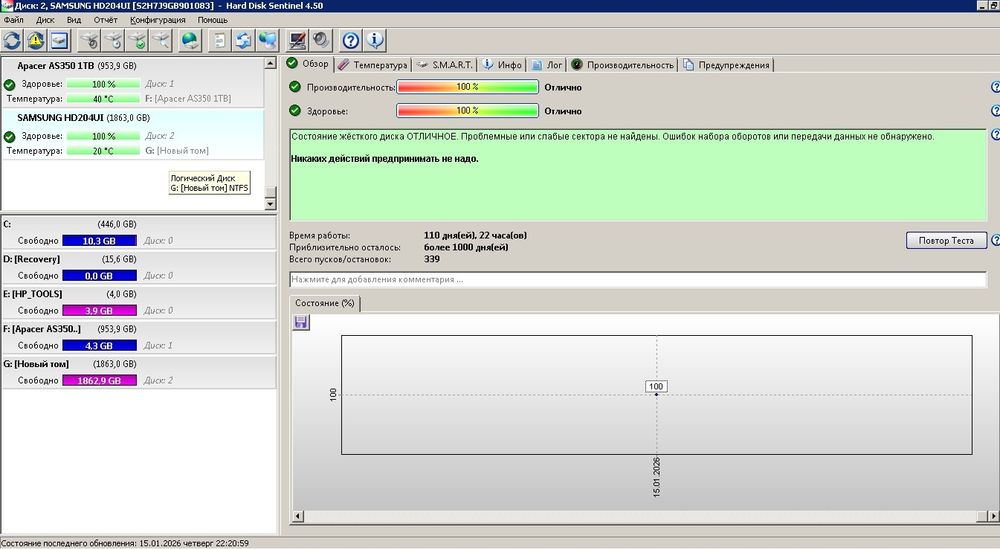Open the S.M.A.R.T. tab
The width and height of the screenshot is (1000, 549).
(445, 65)
